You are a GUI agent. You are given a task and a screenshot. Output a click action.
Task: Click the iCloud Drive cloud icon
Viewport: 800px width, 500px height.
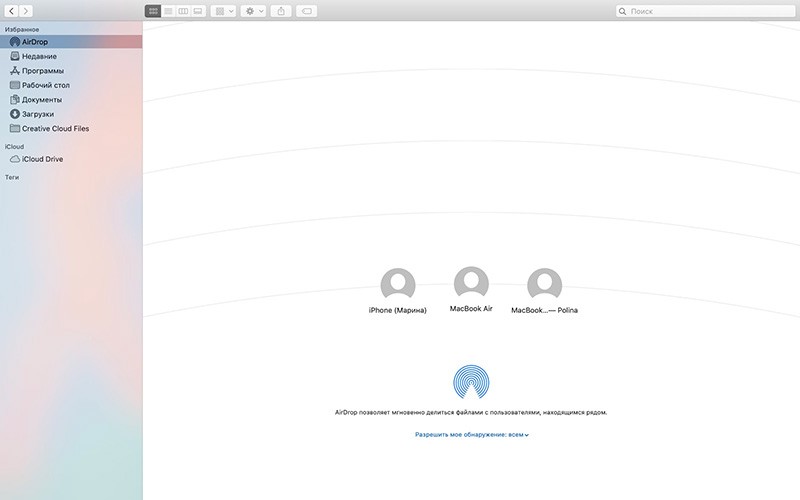pos(15,159)
